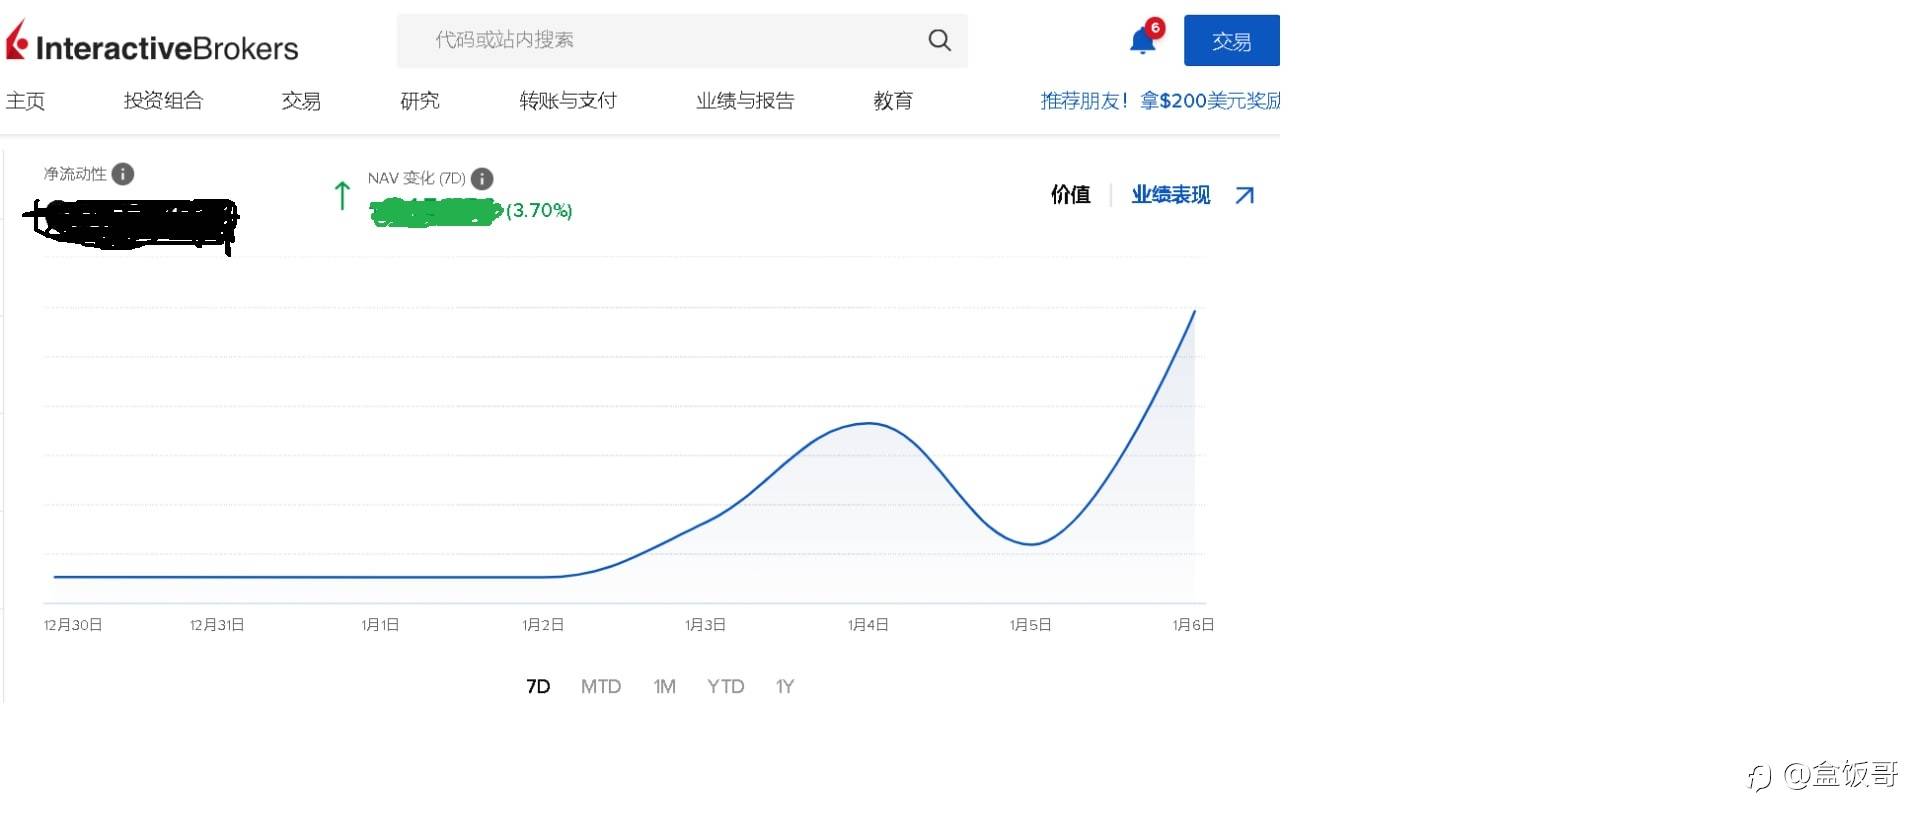Open the 研究 menu item
The width and height of the screenshot is (1920, 824).
pos(419,101)
